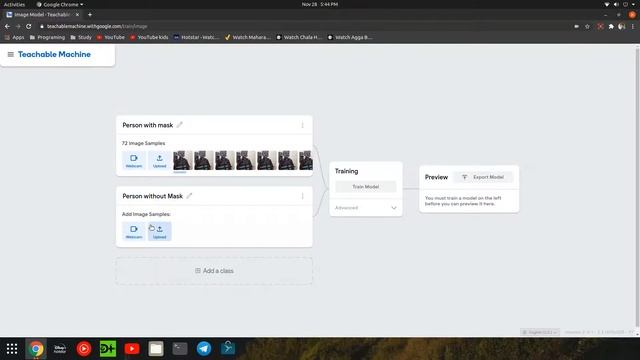Show applications grid in dock
640x360 pixels.
(x=12, y=349)
